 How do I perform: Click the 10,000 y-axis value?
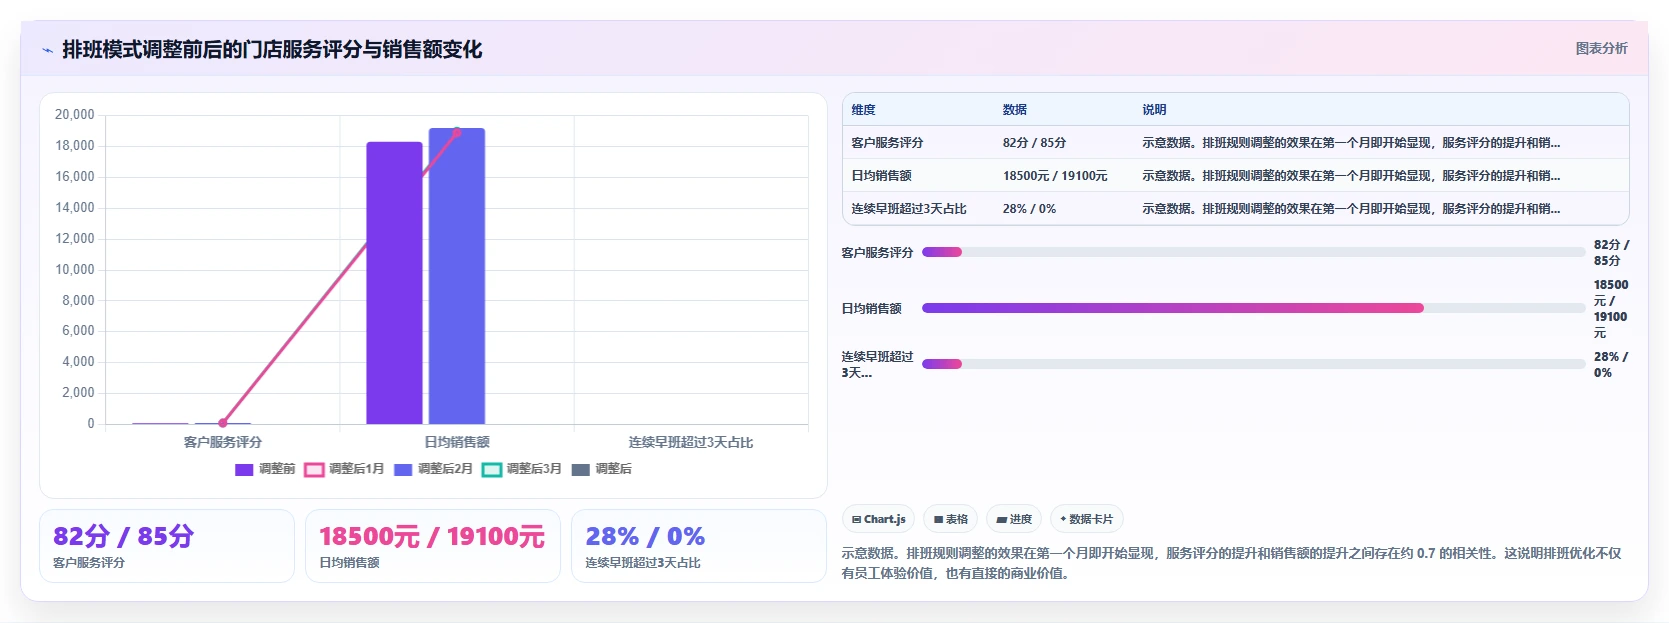75,270
